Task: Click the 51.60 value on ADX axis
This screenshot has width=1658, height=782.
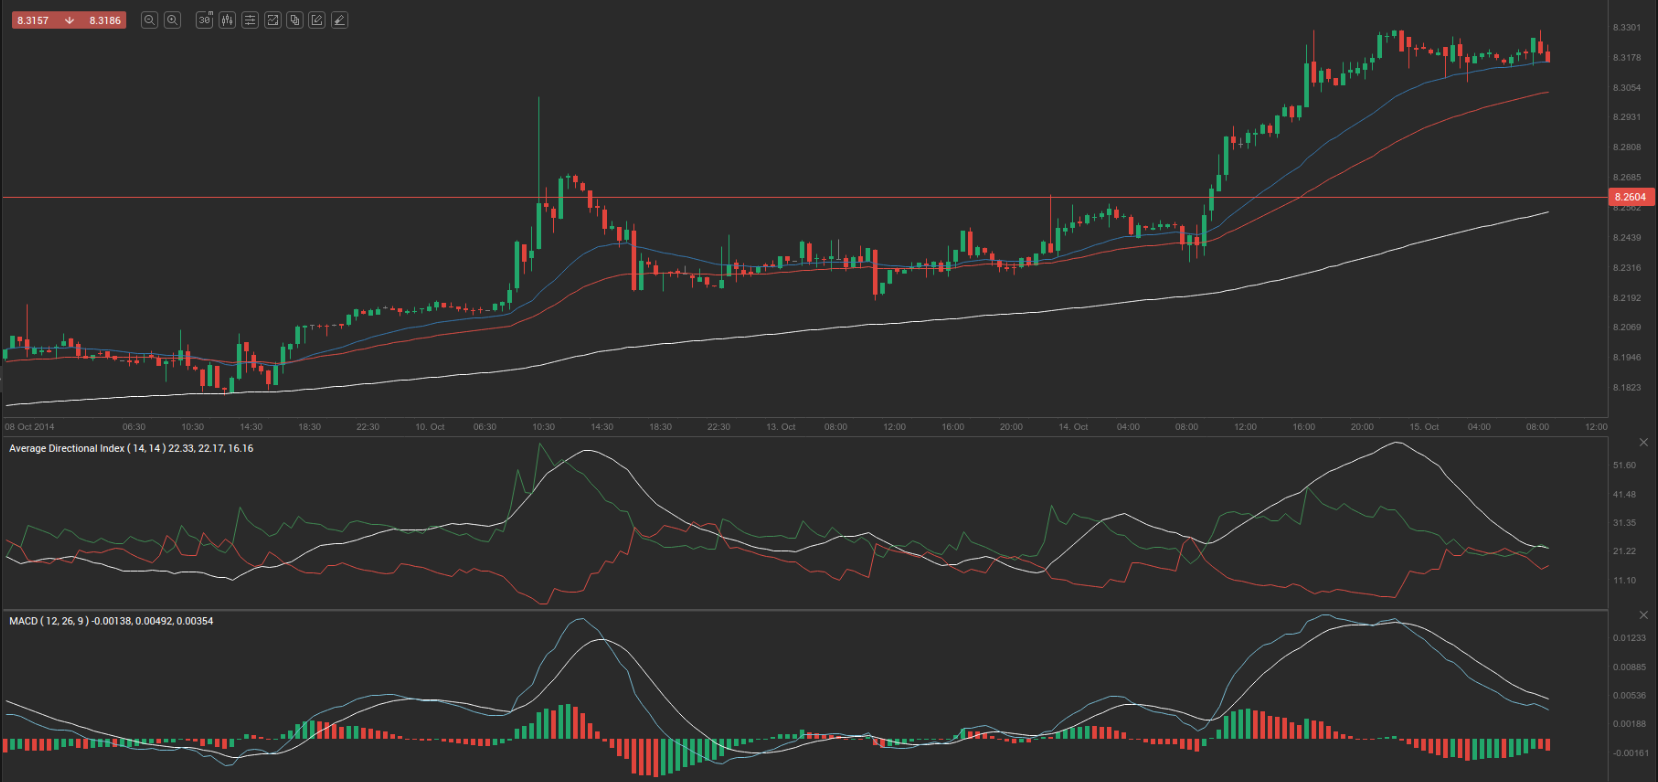Action: point(1624,465)
